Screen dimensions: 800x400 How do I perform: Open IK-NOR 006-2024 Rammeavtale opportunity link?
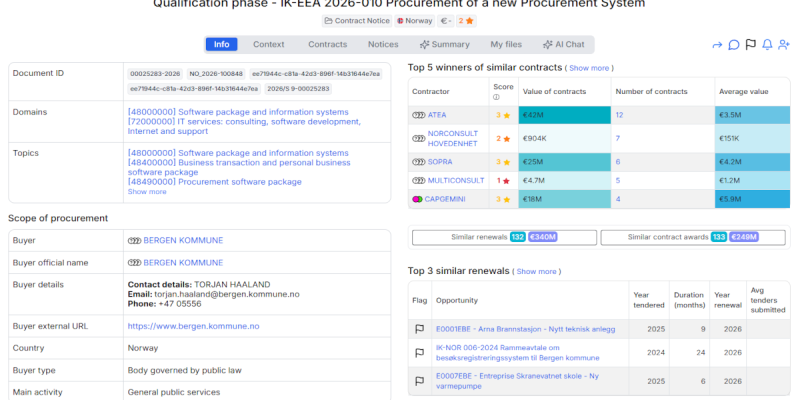(518, 353)
